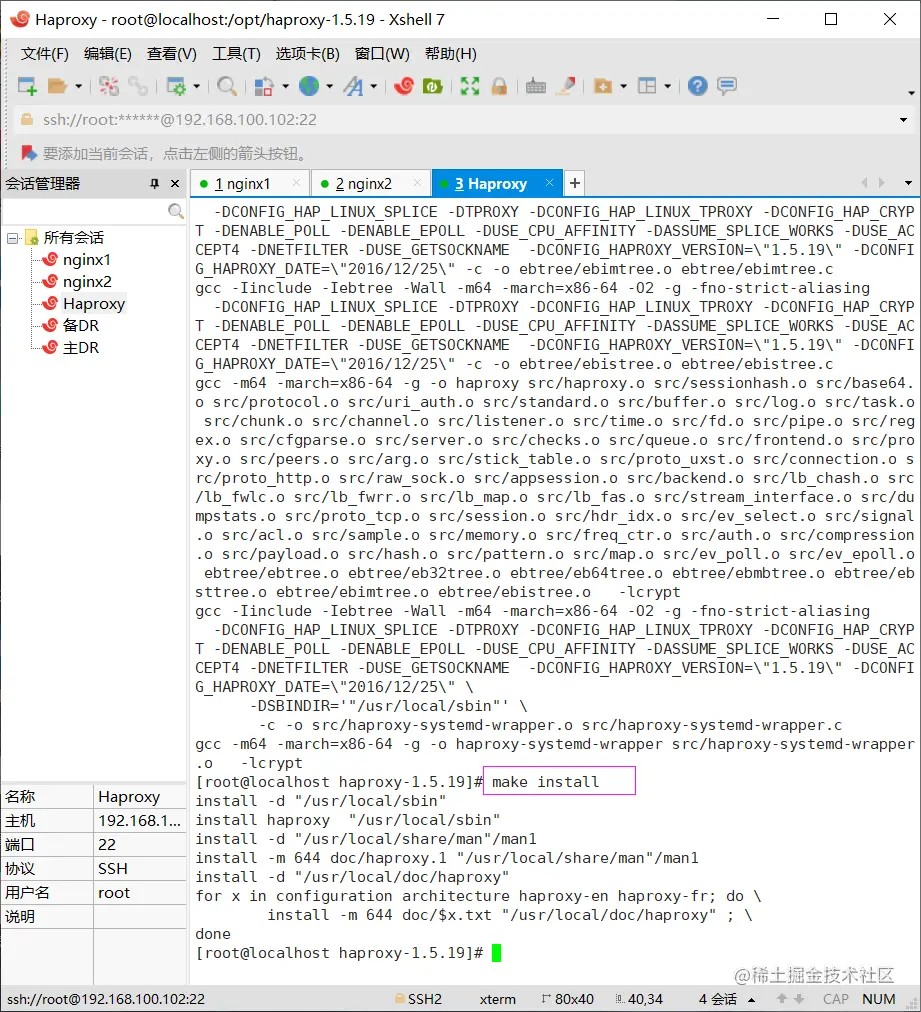Click the blue Help question icon

(698, 86)
